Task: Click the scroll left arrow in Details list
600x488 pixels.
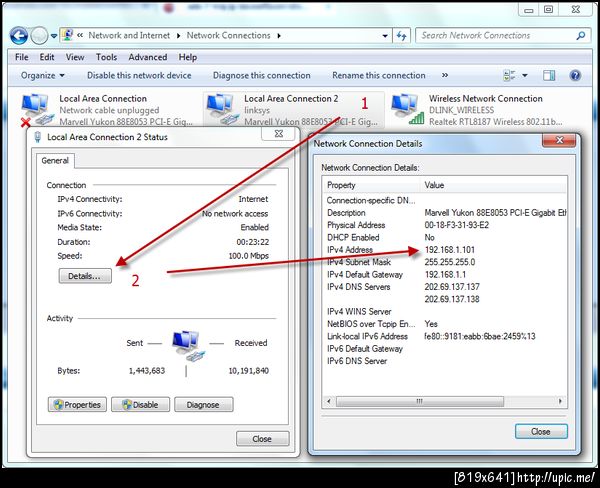Action: [329, 401]
